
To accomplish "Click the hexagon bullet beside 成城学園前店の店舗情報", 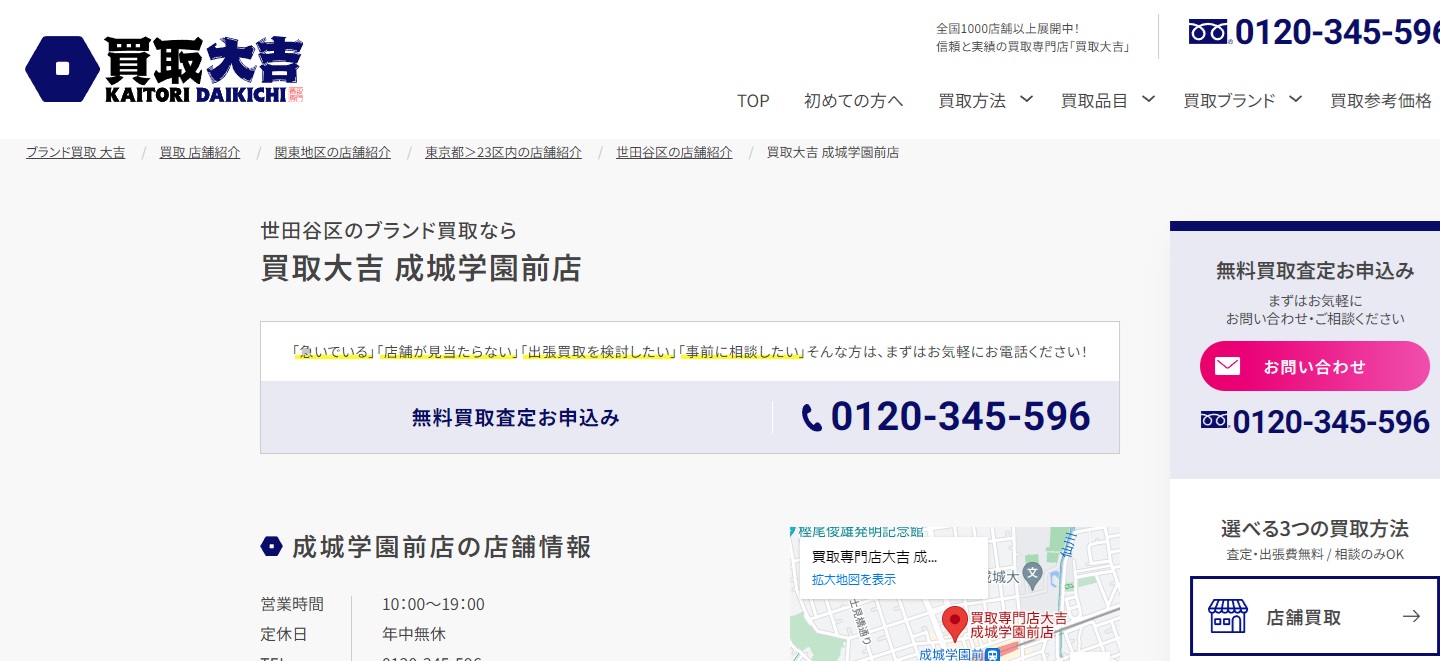I will pyautogui.click(x=271, y=546).
